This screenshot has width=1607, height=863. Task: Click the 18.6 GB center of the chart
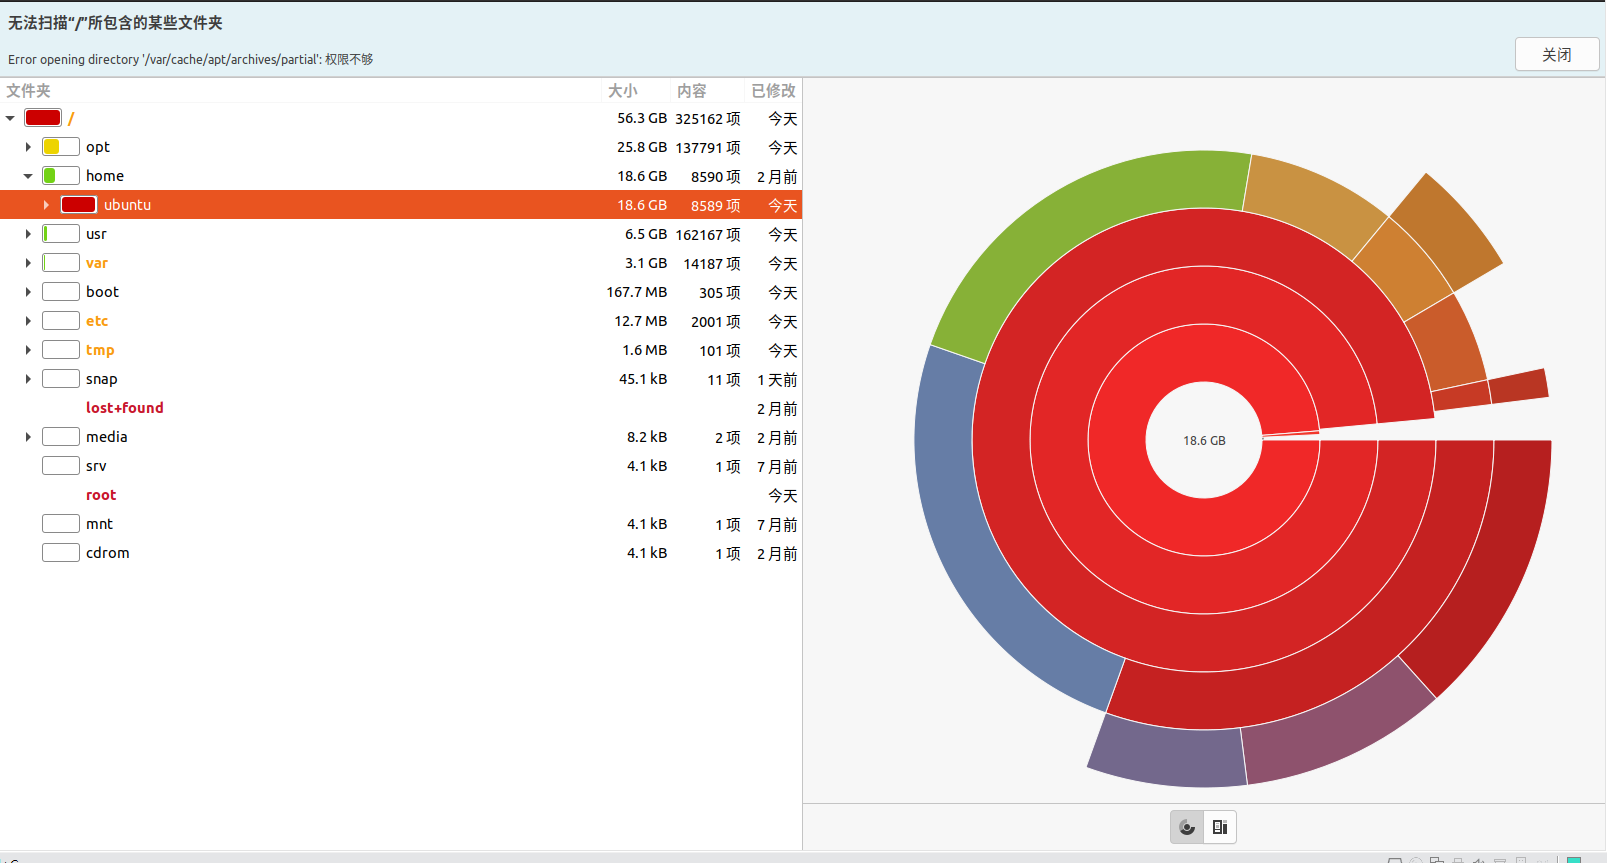coord(1204,440)
